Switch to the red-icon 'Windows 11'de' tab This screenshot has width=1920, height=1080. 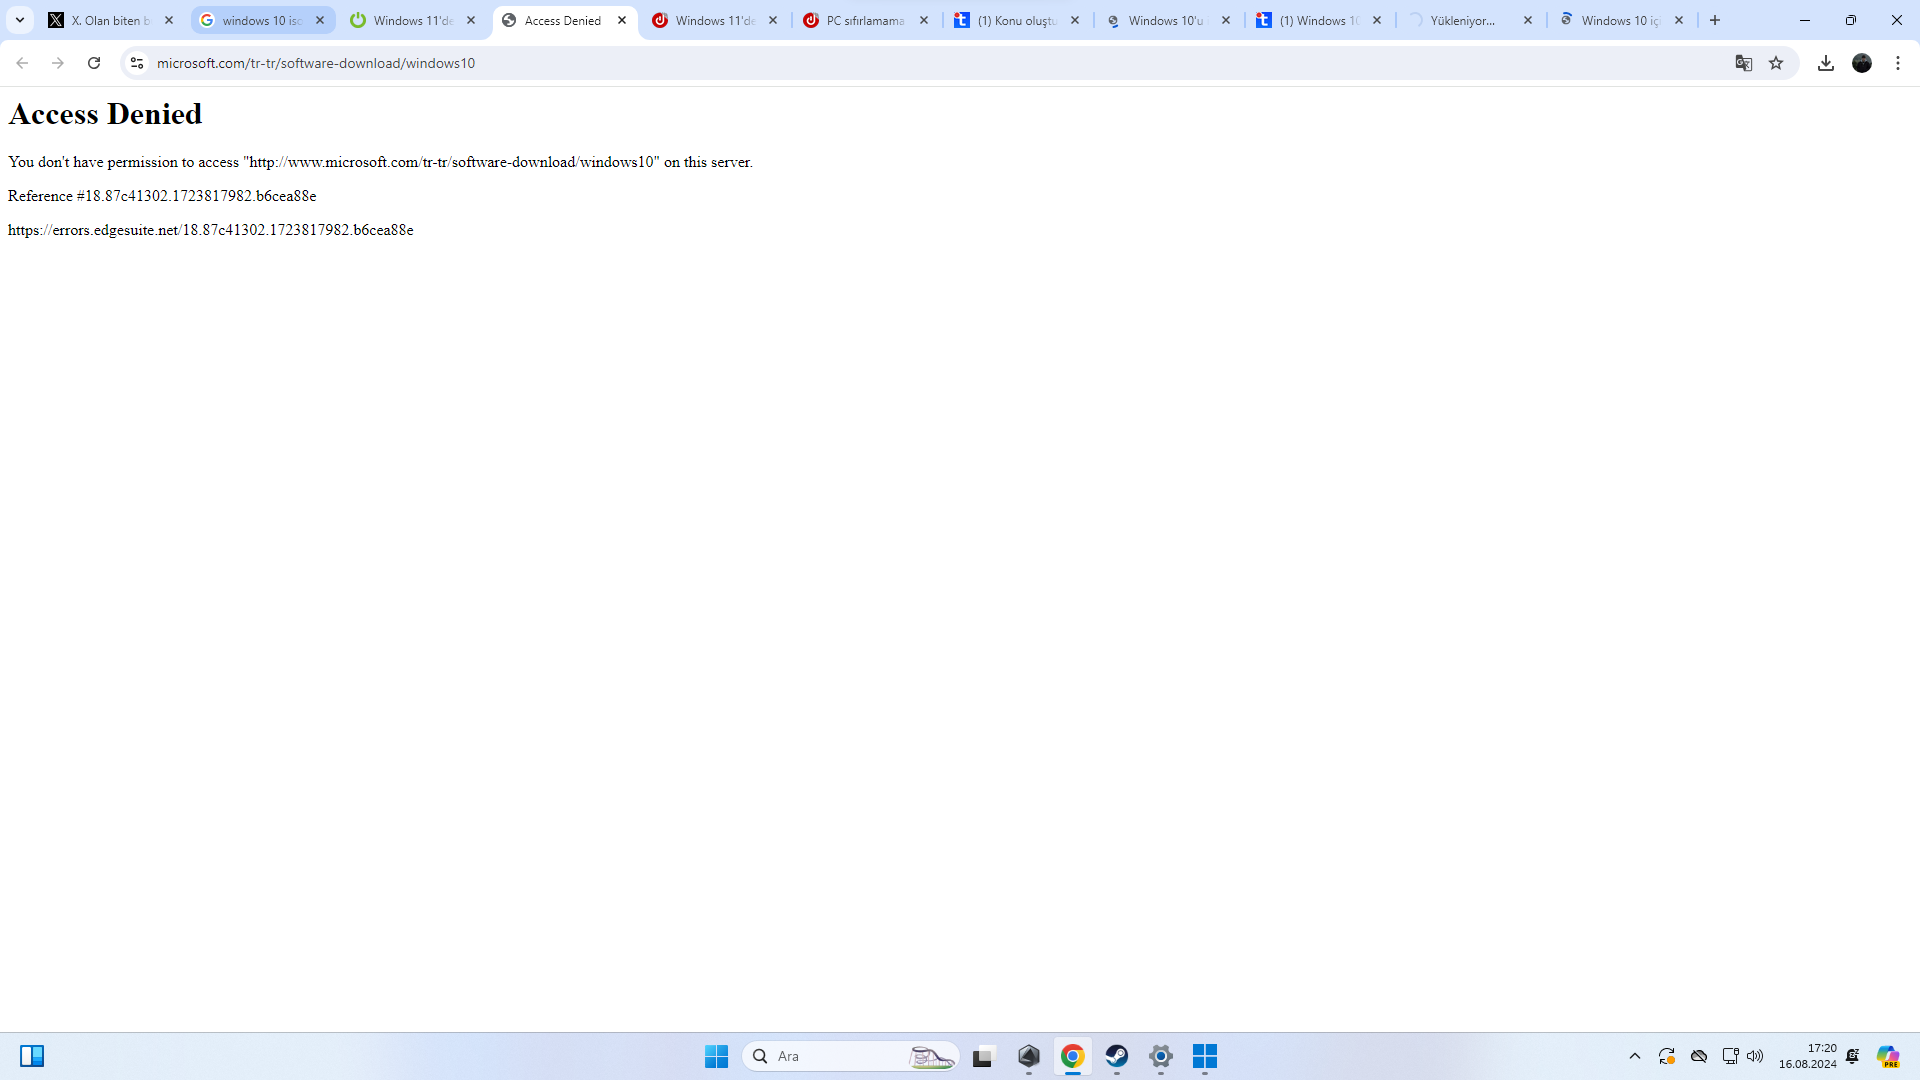point(715,20)
